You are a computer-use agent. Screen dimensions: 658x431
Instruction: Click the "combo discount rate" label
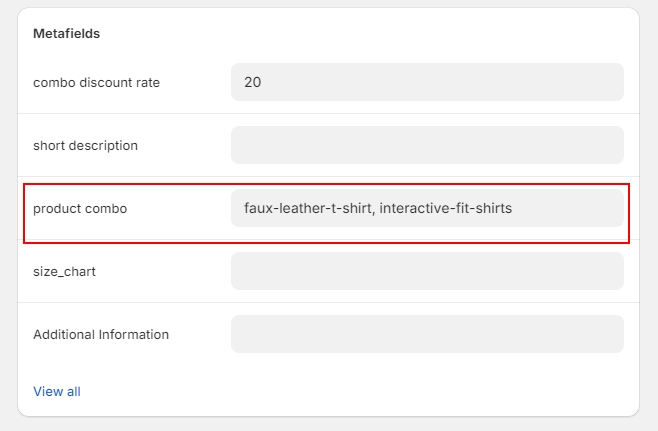click(x=96, y=82)
